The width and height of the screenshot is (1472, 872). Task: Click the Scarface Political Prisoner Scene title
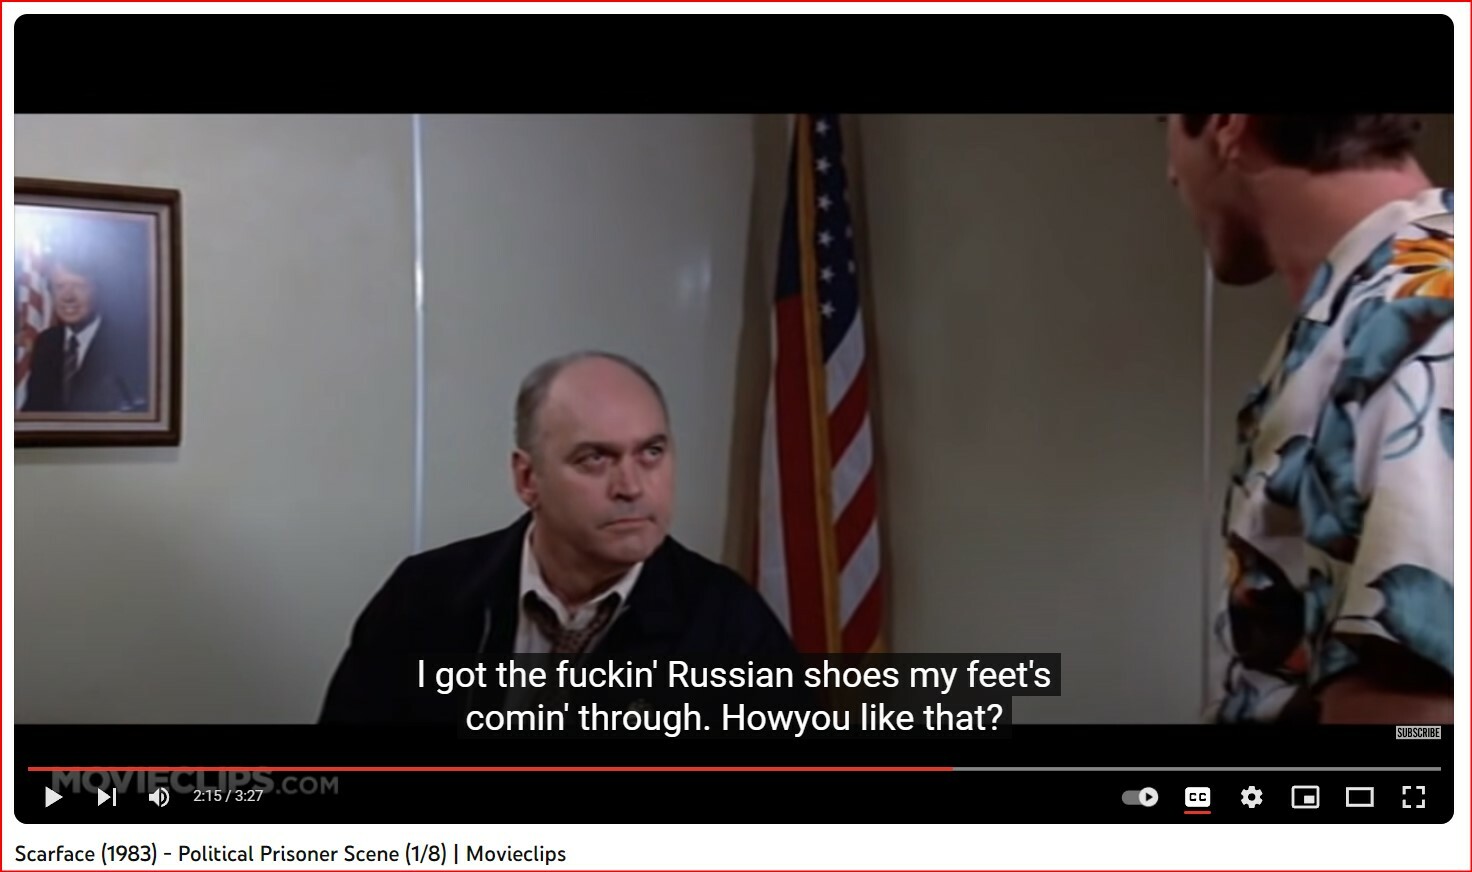point(290,854)
